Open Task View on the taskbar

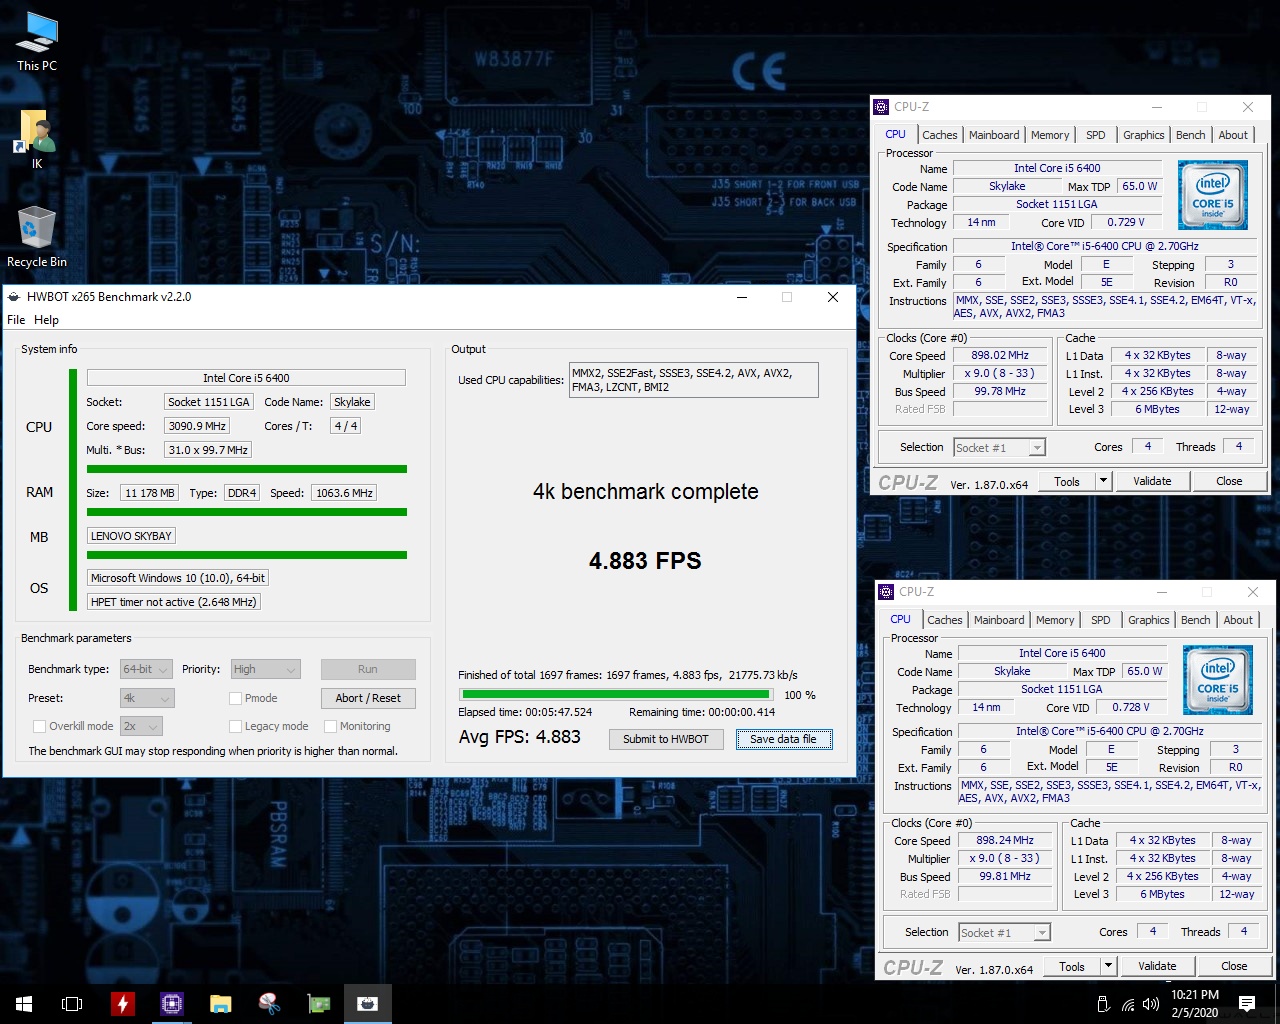click(x=72, y=1004)
